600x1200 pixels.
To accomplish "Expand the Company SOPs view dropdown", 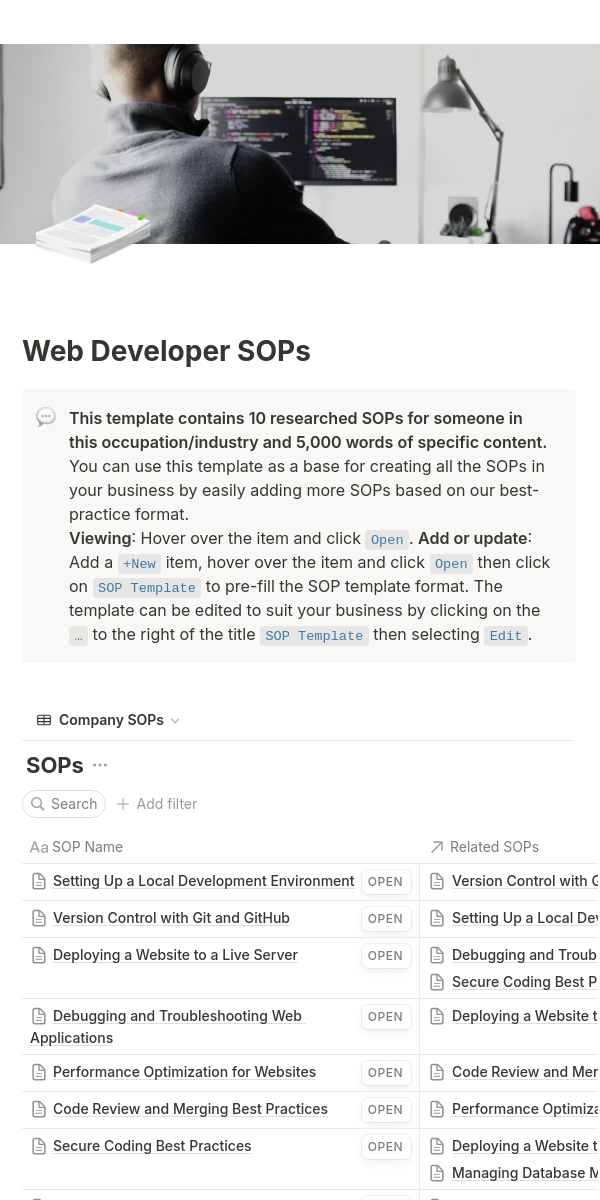I will (175, 721).
